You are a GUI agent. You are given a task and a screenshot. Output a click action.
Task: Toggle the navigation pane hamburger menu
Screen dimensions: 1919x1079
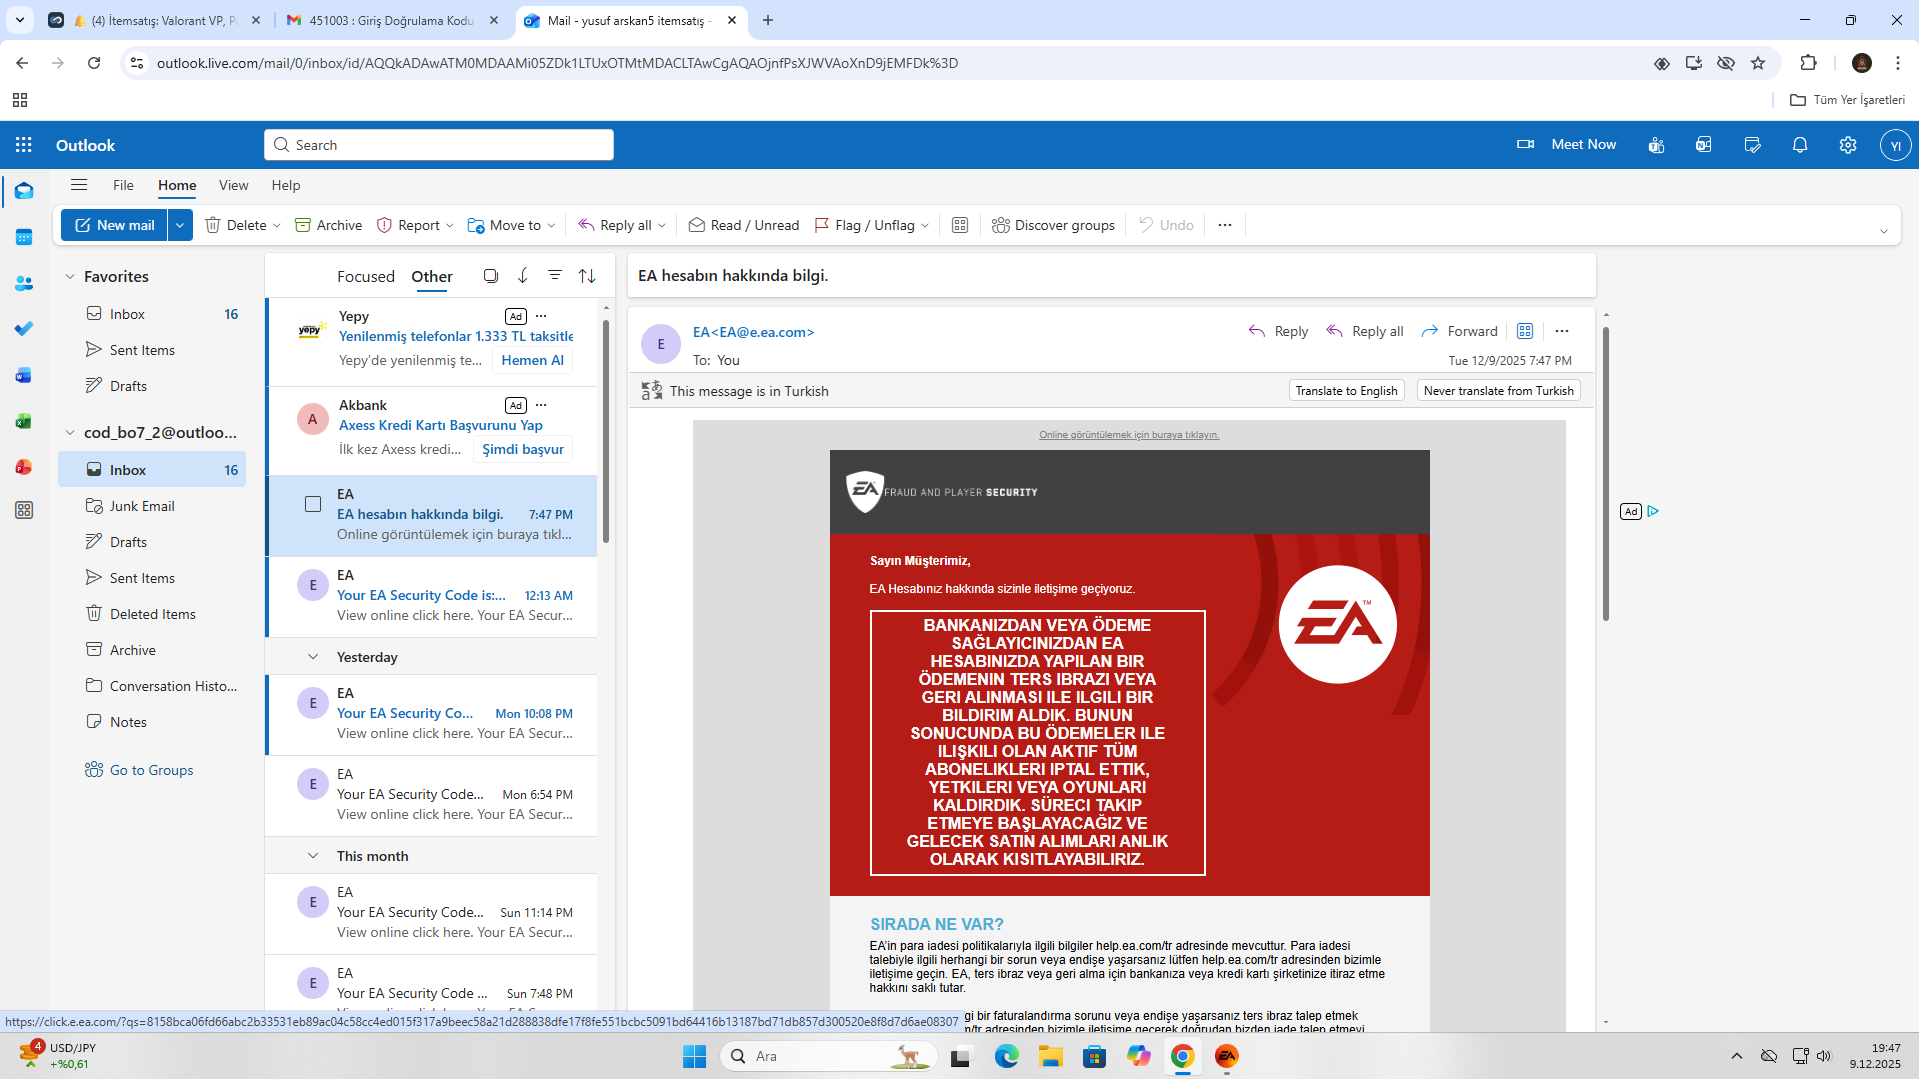pos(79,185)
